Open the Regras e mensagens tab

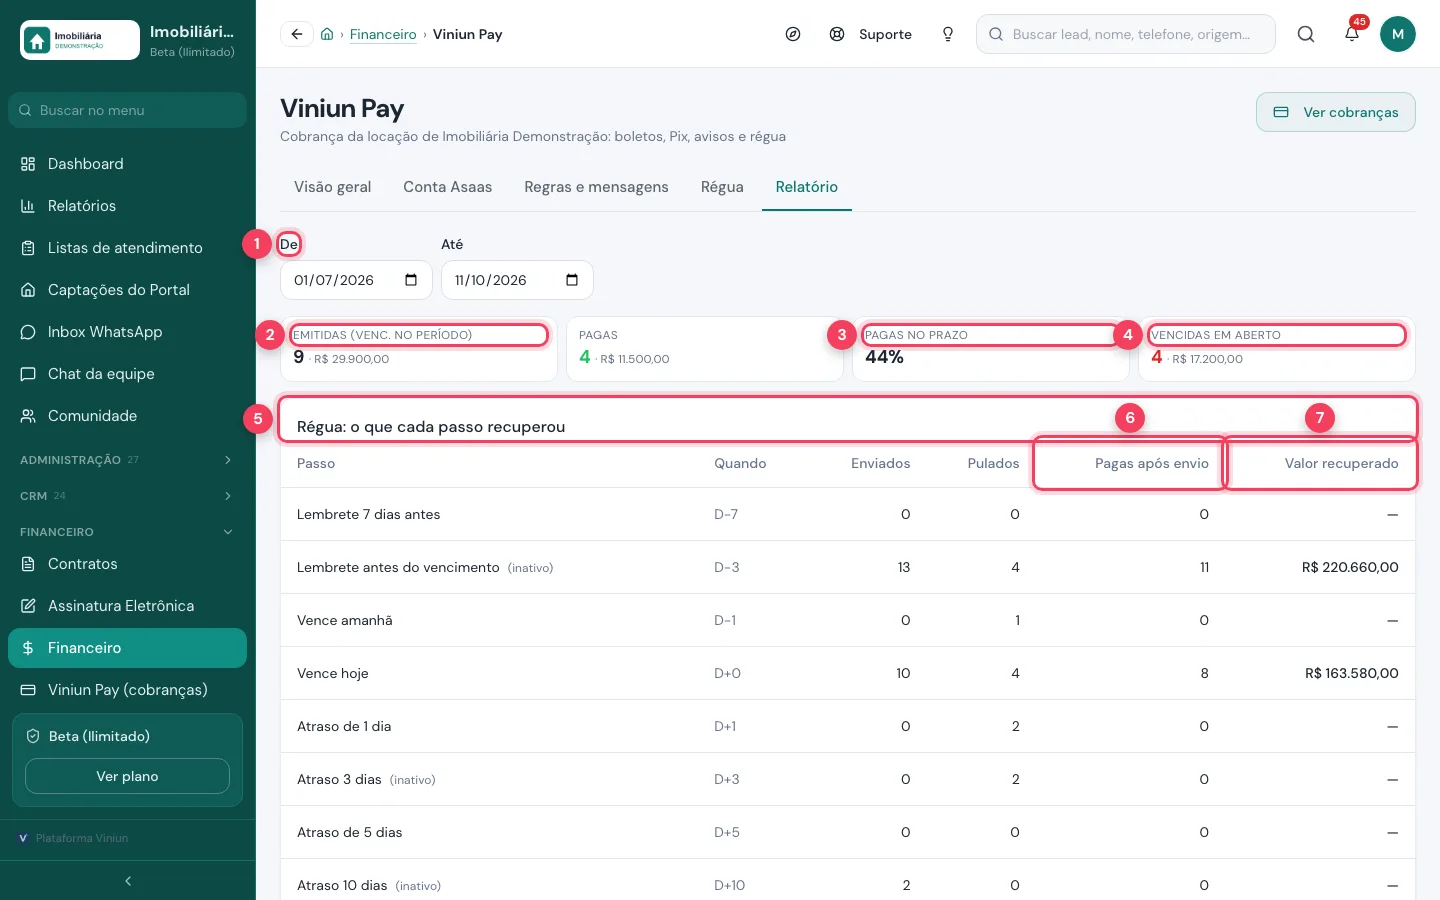596,187
